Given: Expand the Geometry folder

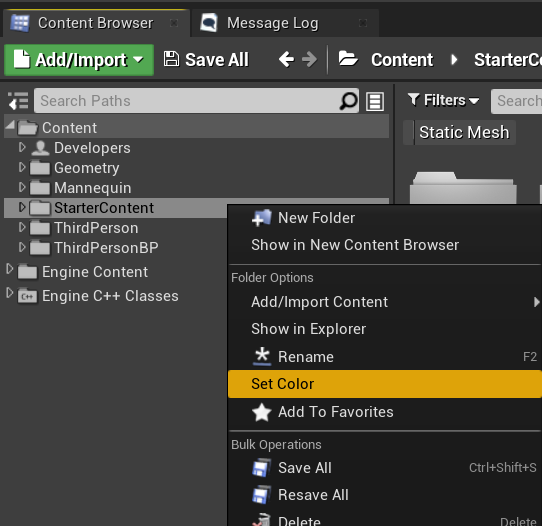Looking at the screenshot, I should (22, 167).
